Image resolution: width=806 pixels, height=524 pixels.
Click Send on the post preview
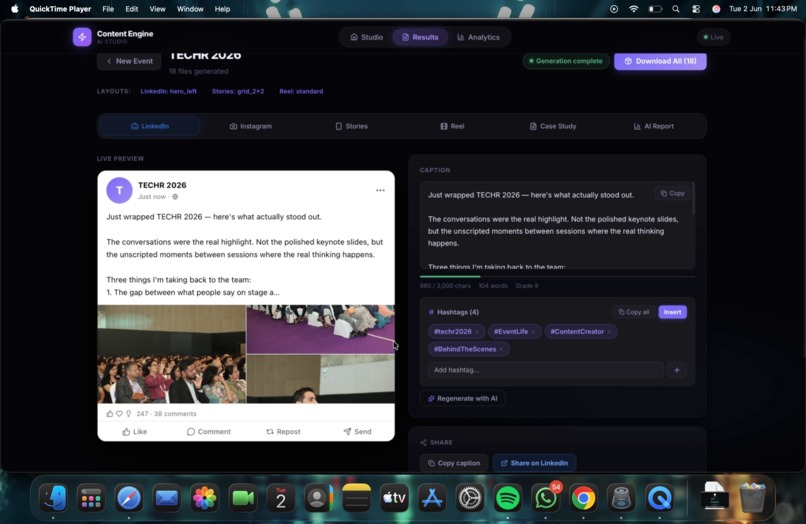(x=357, y=431)
